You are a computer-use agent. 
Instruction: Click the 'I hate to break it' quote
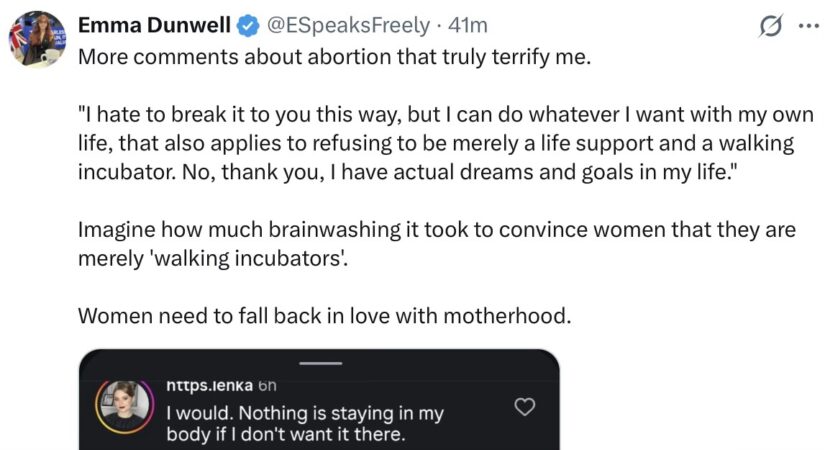[446, 143]
